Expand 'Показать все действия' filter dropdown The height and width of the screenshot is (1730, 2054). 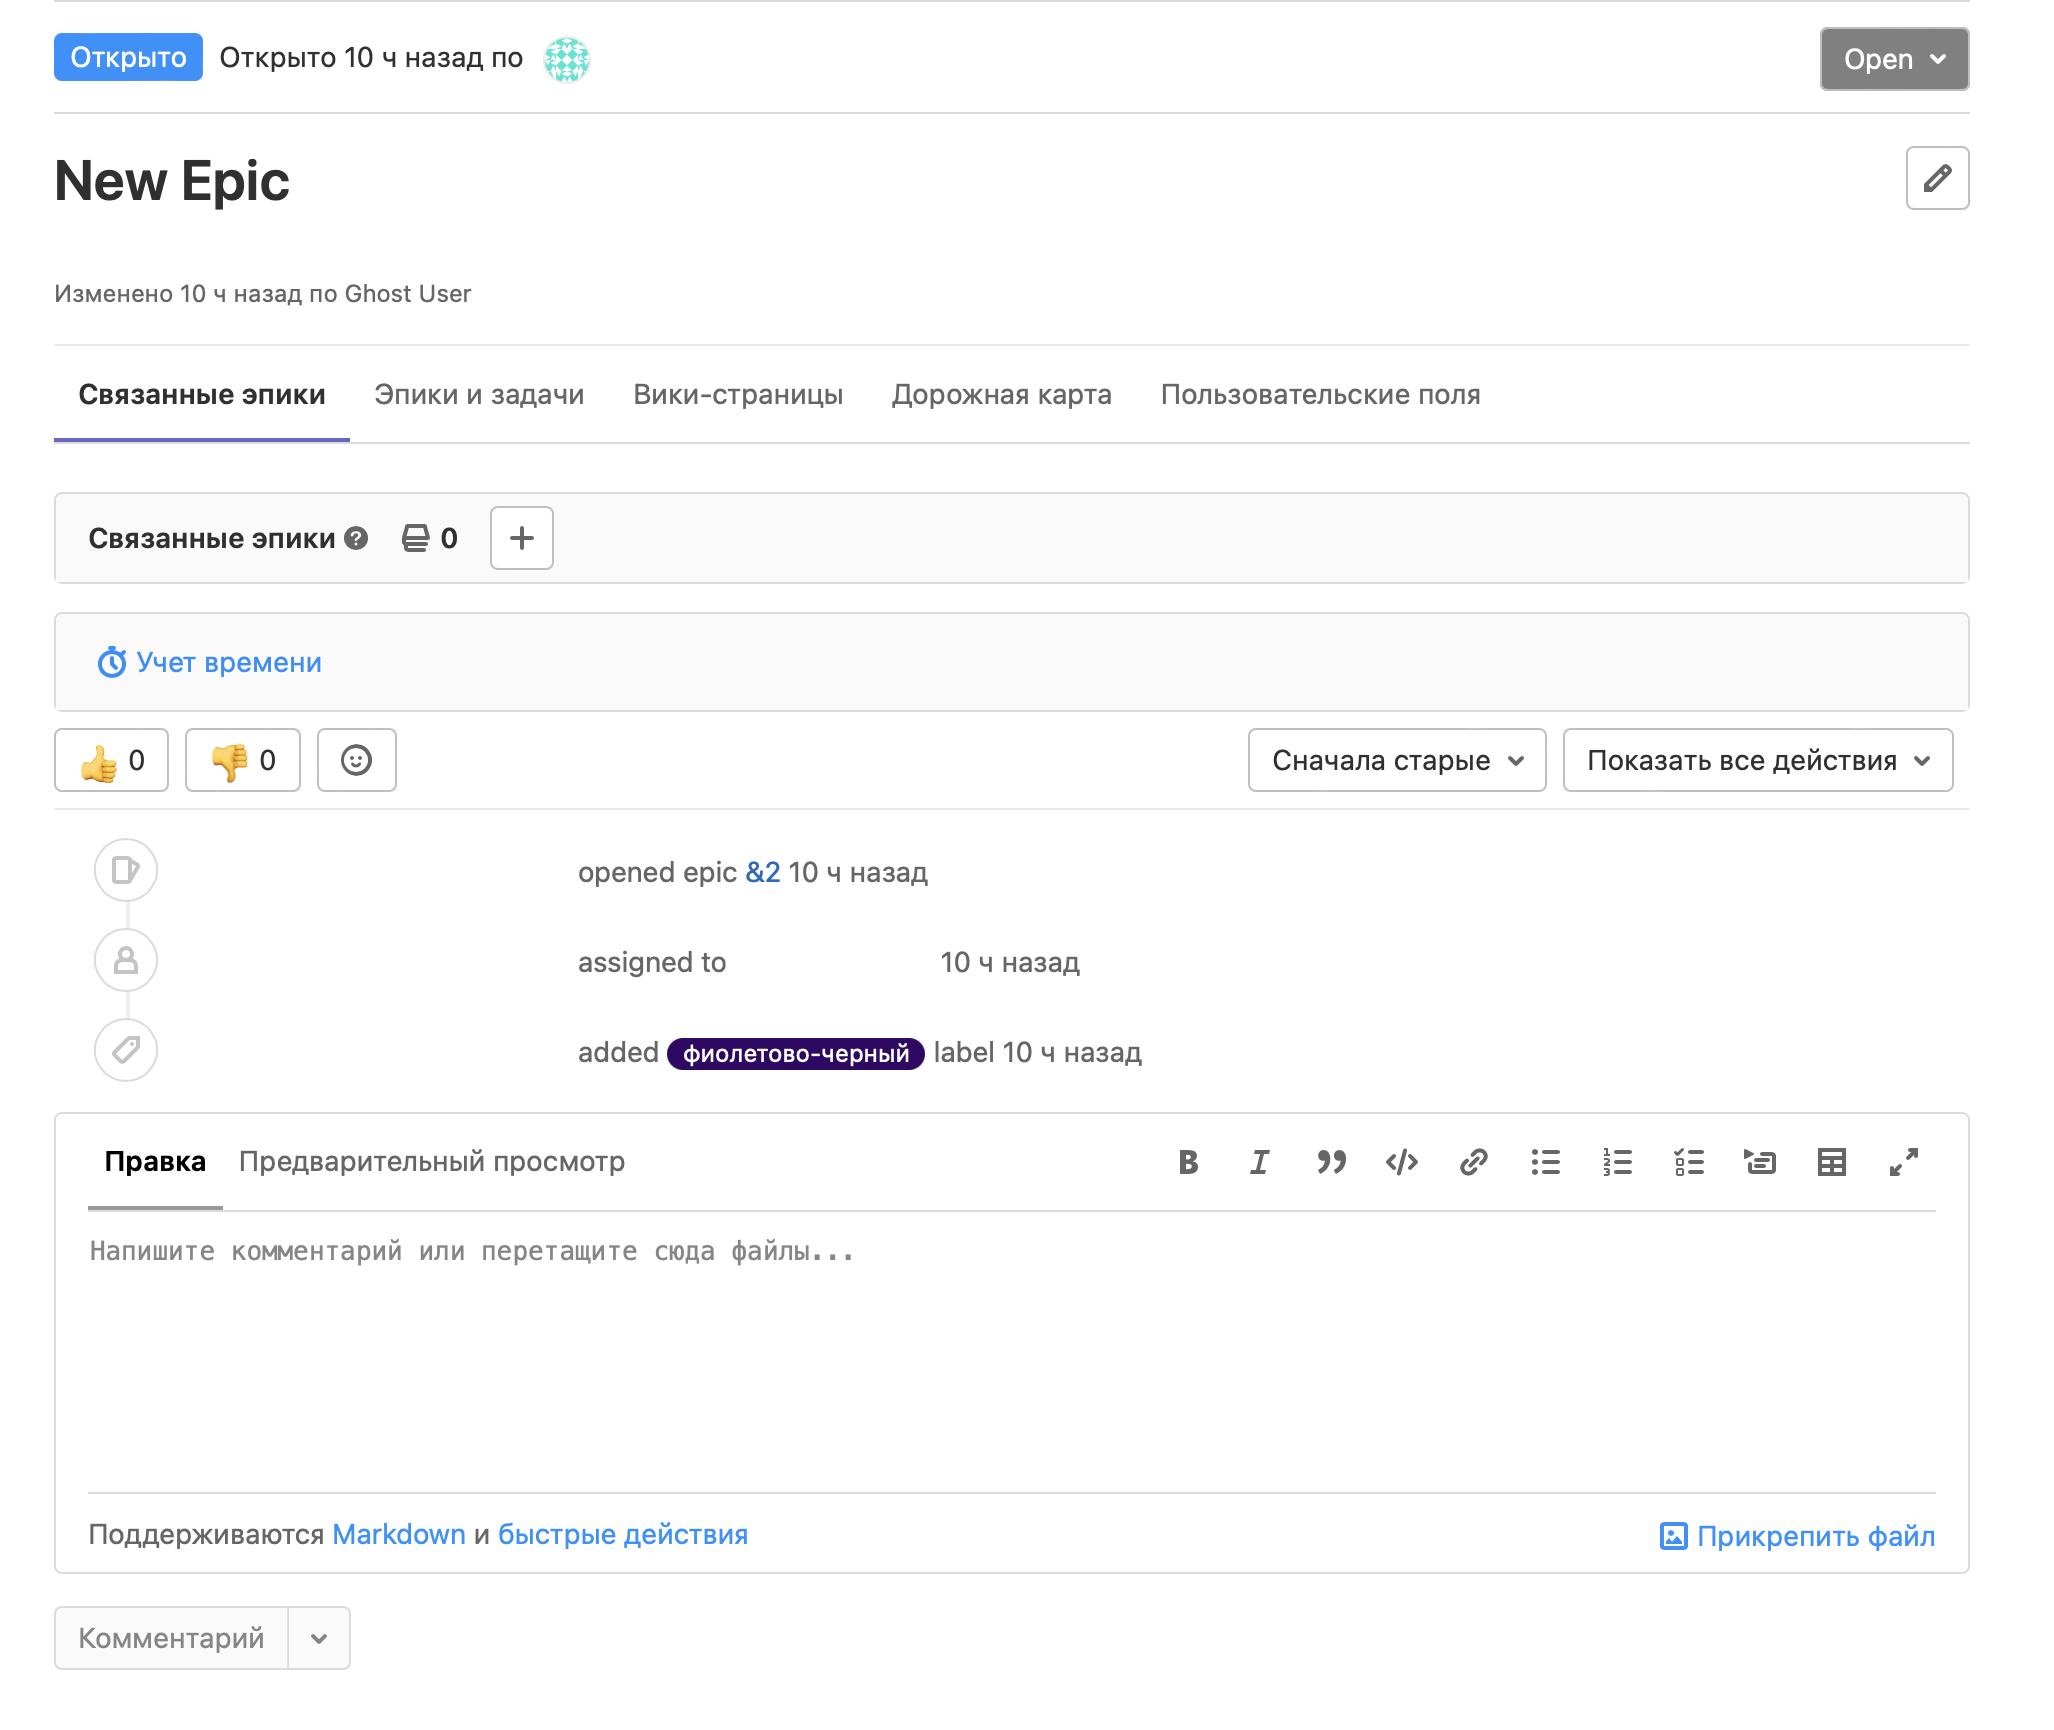coord(1757,761)
